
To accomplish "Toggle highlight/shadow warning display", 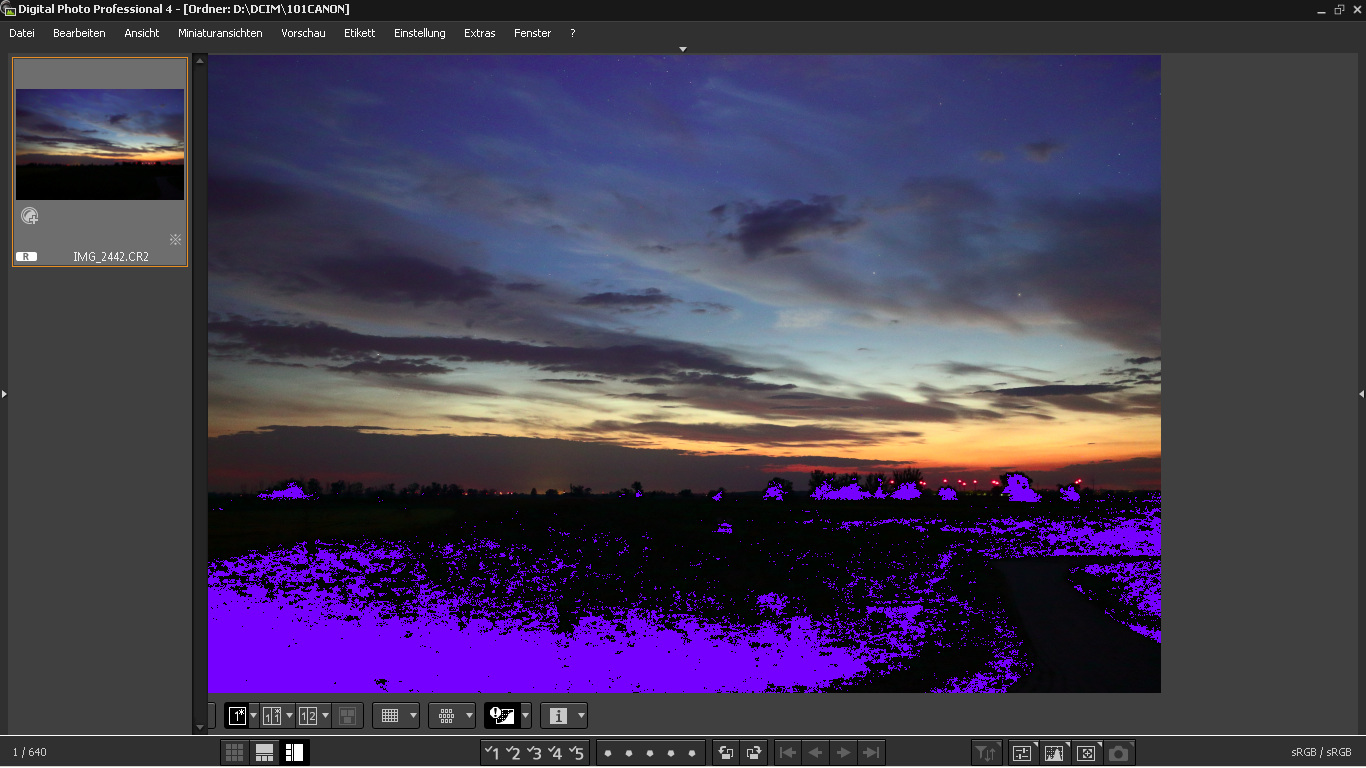I will click(501, 716).
